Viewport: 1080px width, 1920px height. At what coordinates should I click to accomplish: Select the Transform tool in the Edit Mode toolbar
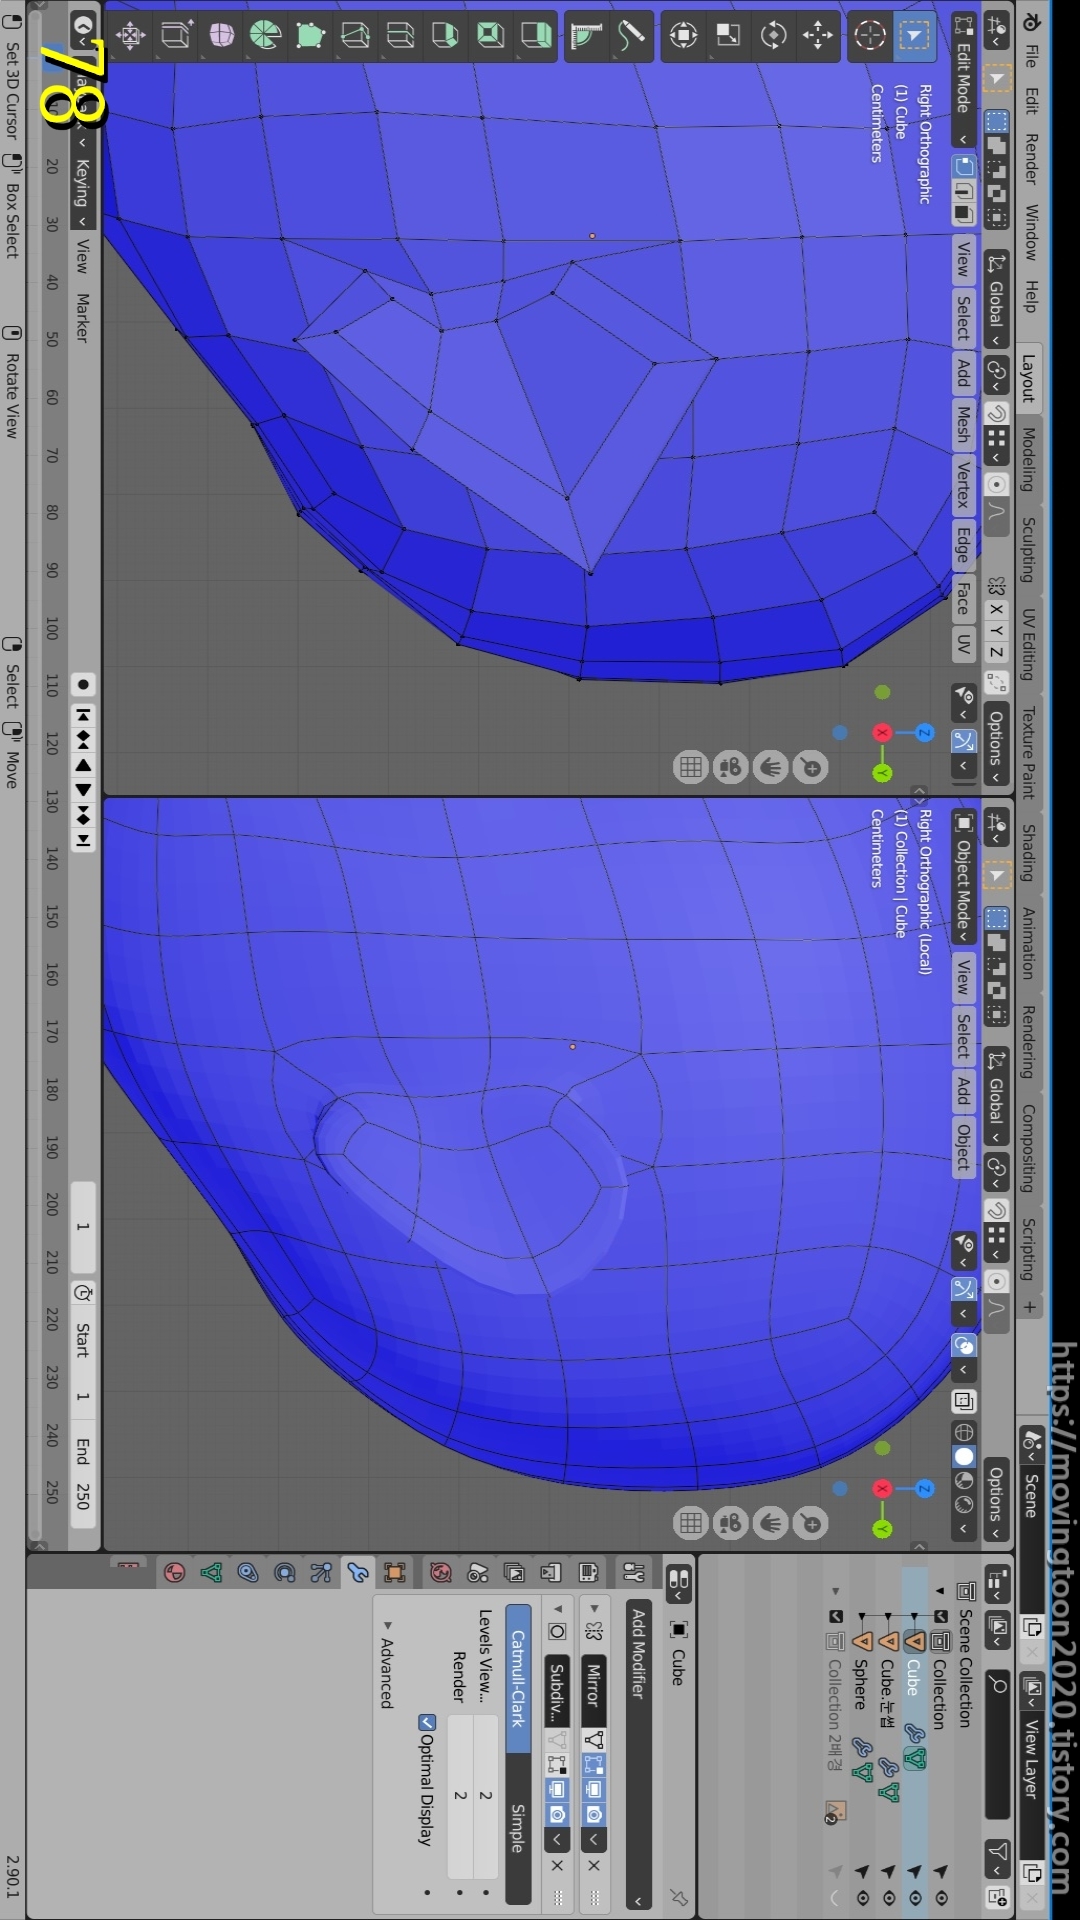684,36
